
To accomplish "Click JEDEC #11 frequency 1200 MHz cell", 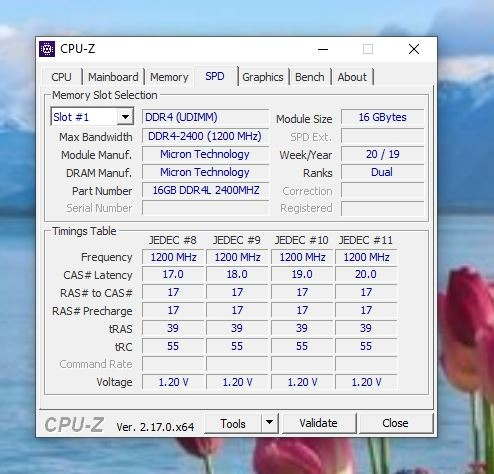I will [x=366, y=257].
